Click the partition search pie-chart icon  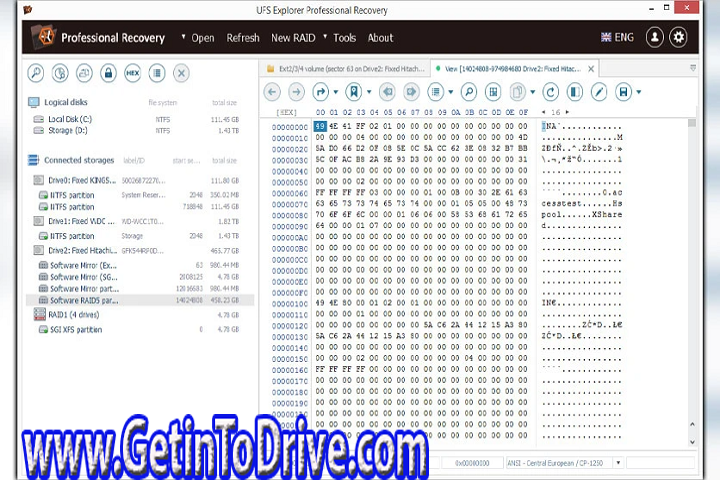(60, 73)
